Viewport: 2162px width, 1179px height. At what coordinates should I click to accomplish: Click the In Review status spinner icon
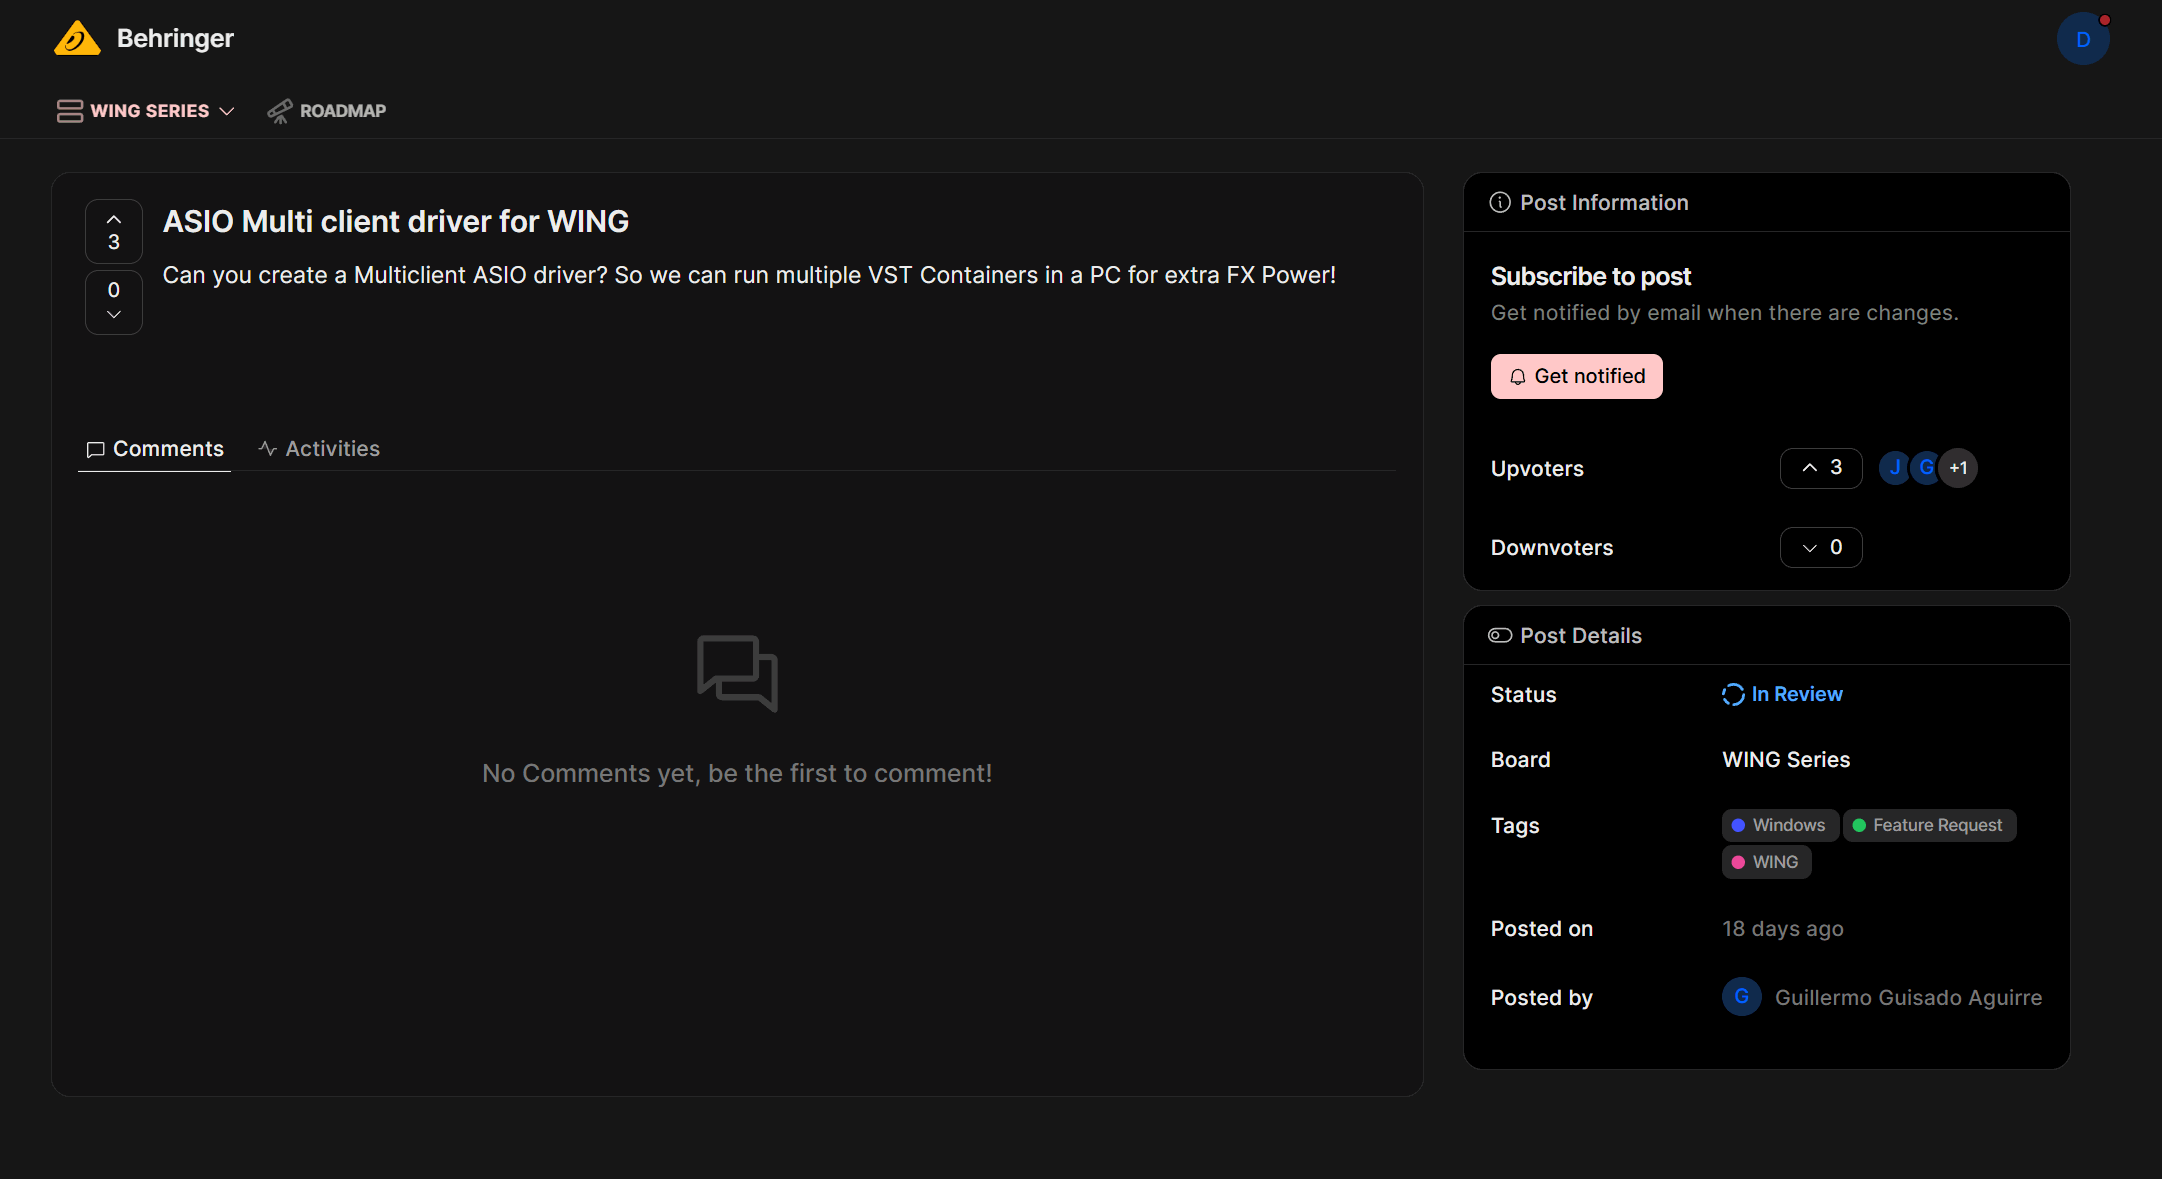tap(1733, 695)
